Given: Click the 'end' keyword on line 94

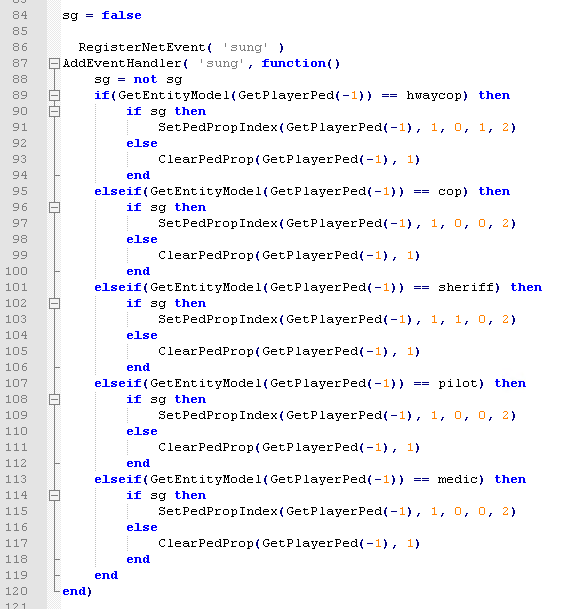Looking at the screenshot, I should pyautogui.click(x=138, y=176).
